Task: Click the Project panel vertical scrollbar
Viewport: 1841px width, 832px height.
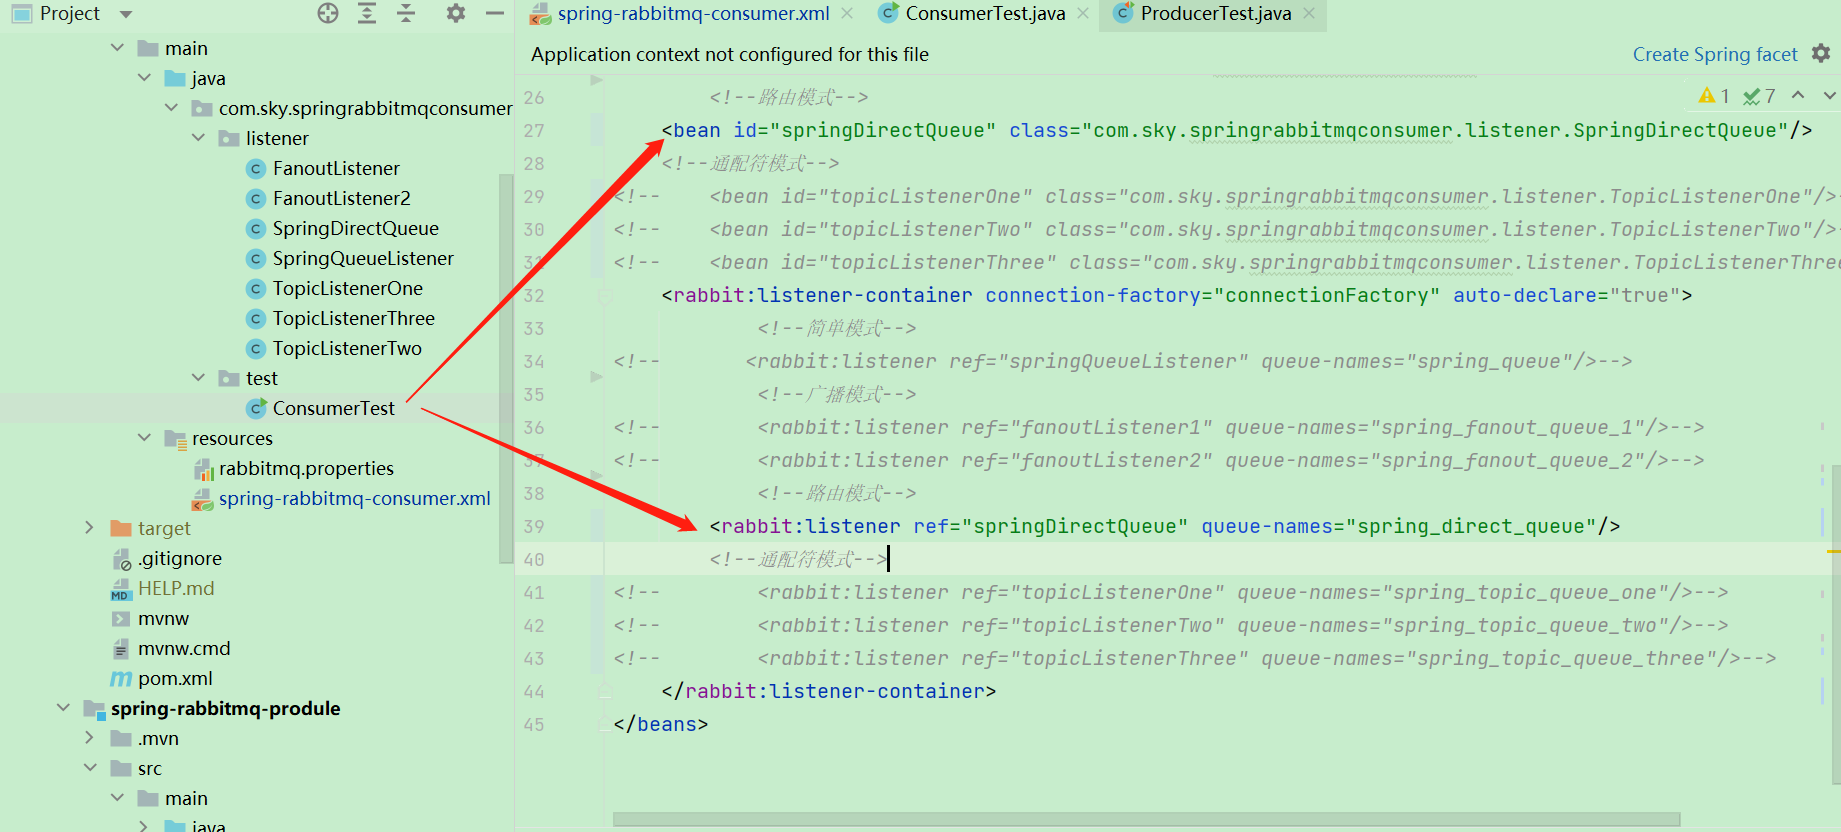Action: coord(506,370)
